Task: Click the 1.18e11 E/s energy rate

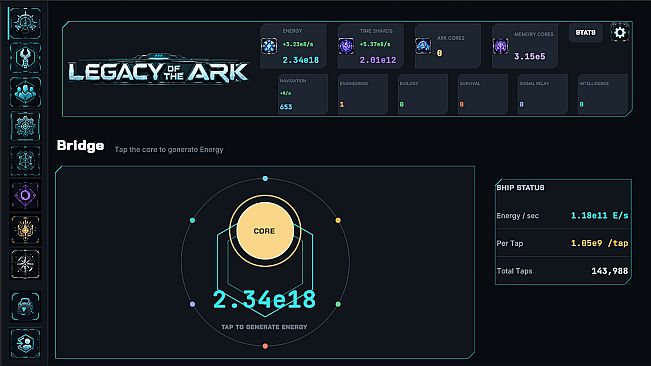Action: tap(600, 215)
